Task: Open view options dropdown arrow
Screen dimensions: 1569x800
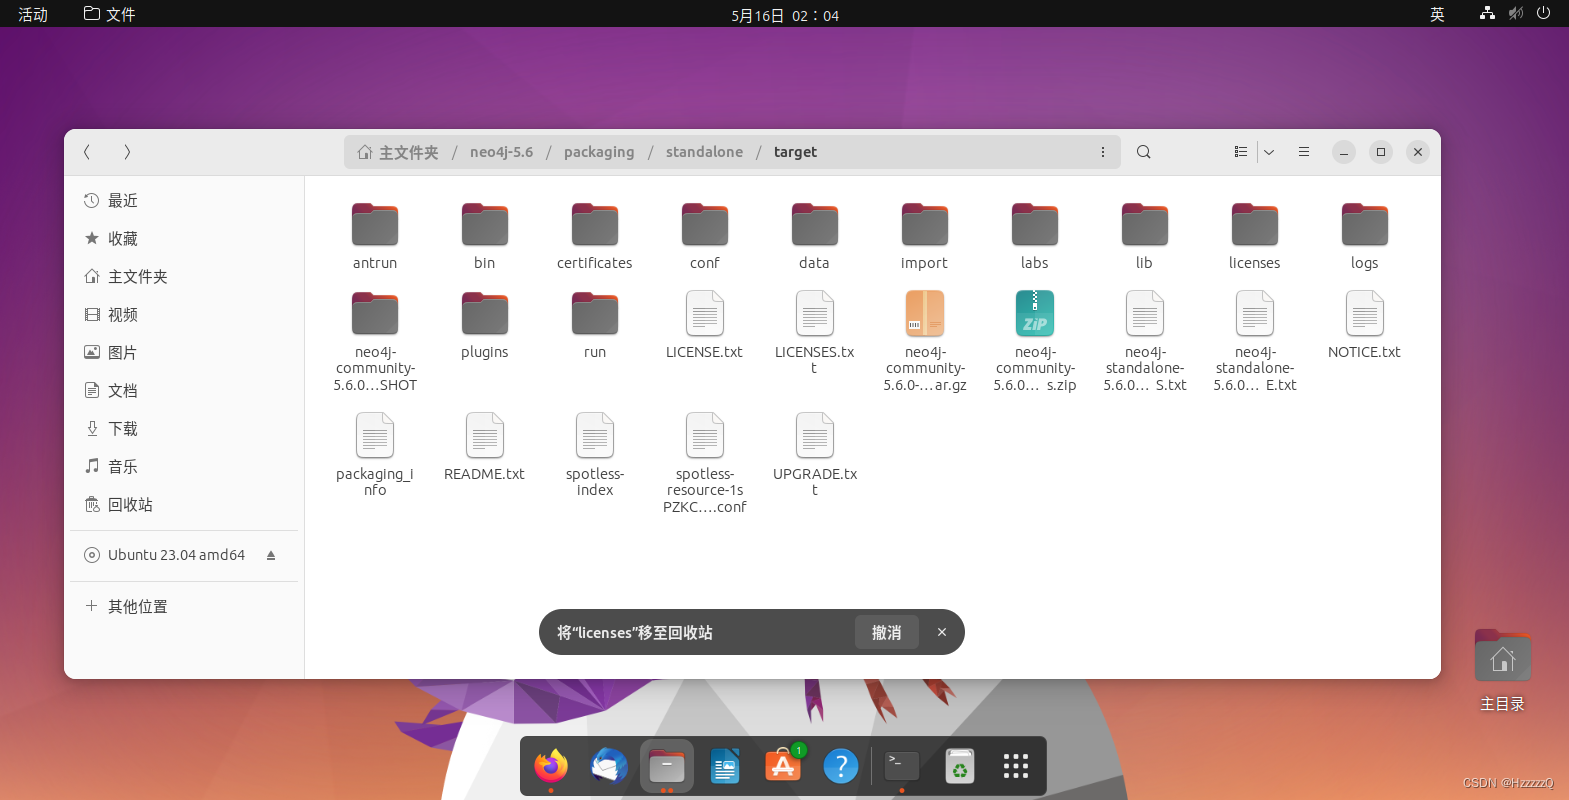Action: [1269, 152]
